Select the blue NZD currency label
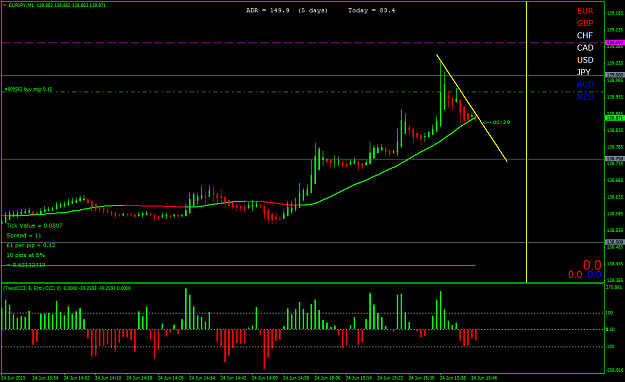Screen dimensions: 625x382 coord(585,97)
